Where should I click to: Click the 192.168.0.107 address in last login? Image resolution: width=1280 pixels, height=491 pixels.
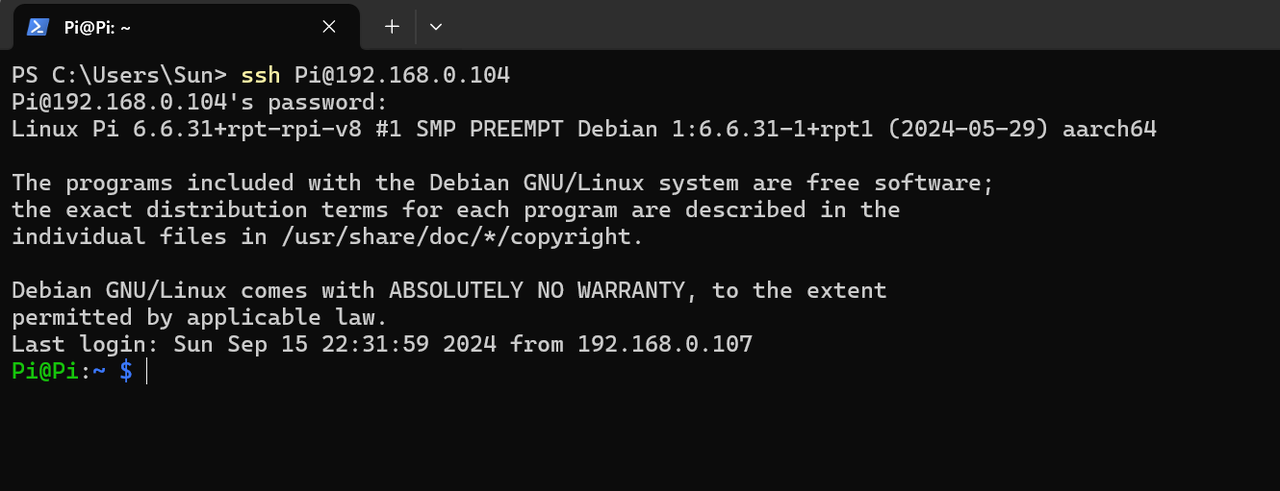pyautogui.click(x=665, y=345)
